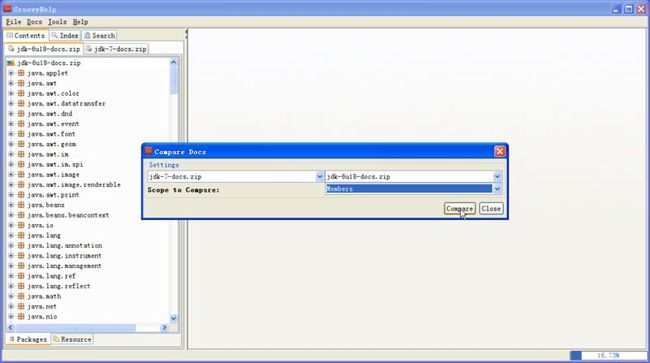Click the java.awt.im.spi package icon
This screenshot has height=363, width=650.
coord(21,165)
